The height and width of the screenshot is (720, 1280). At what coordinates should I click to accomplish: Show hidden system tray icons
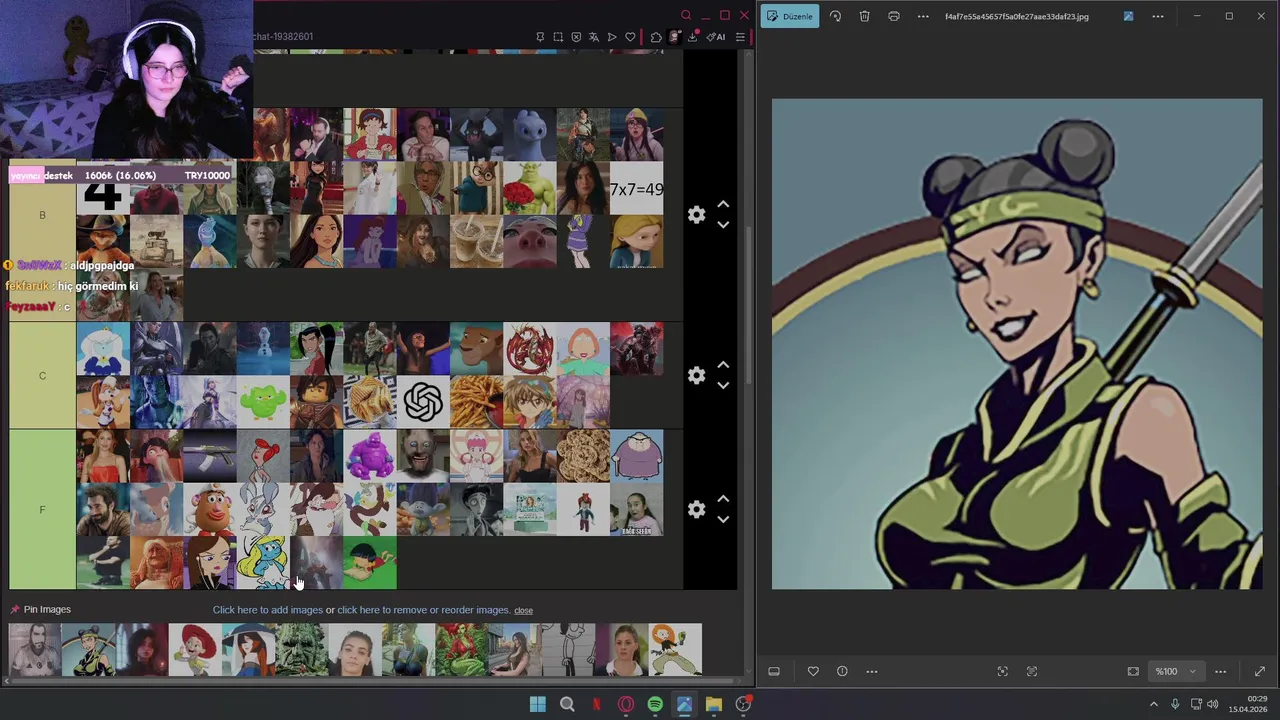[x=1153, y=704]
